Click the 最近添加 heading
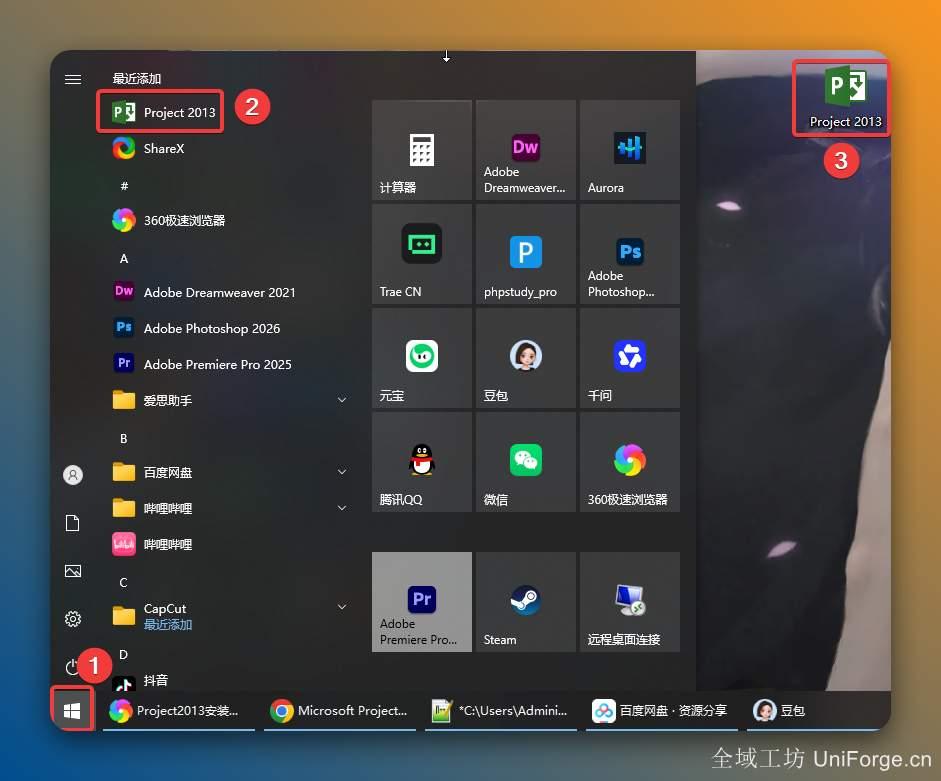This screenshot has height=781, width=941. (x=137, y=79)
